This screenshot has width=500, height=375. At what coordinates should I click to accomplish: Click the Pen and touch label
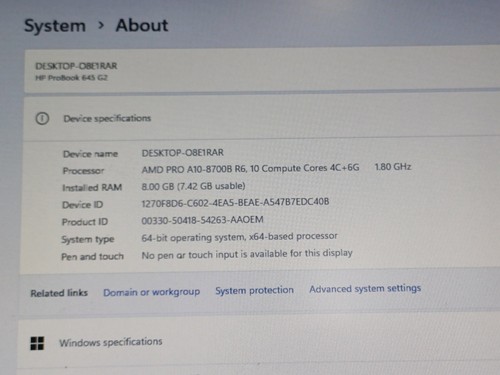click(x=92, y=257)
